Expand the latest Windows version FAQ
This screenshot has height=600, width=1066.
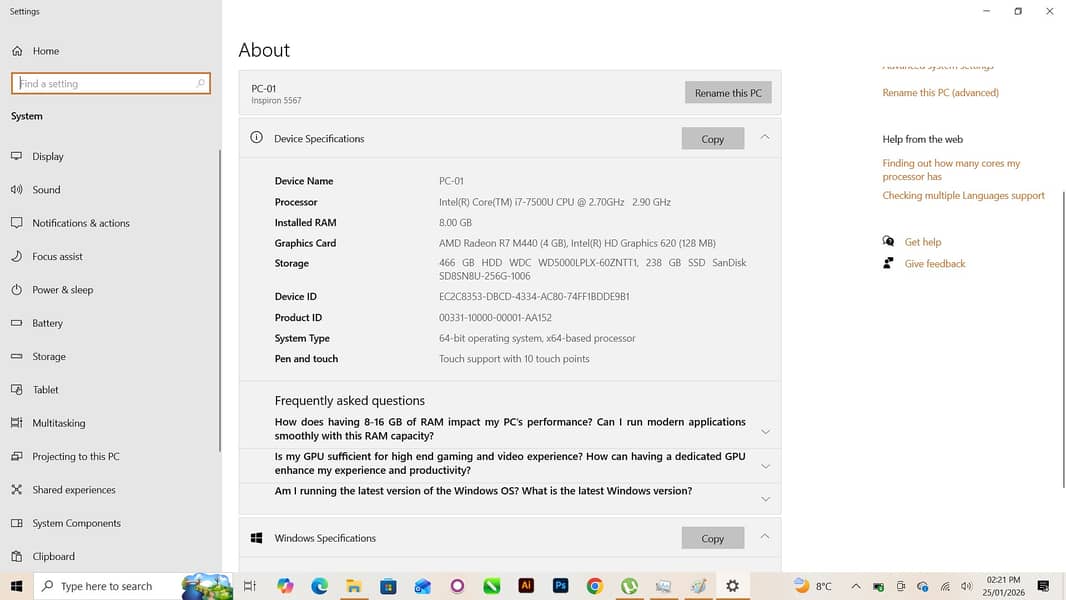coord(765,498)
